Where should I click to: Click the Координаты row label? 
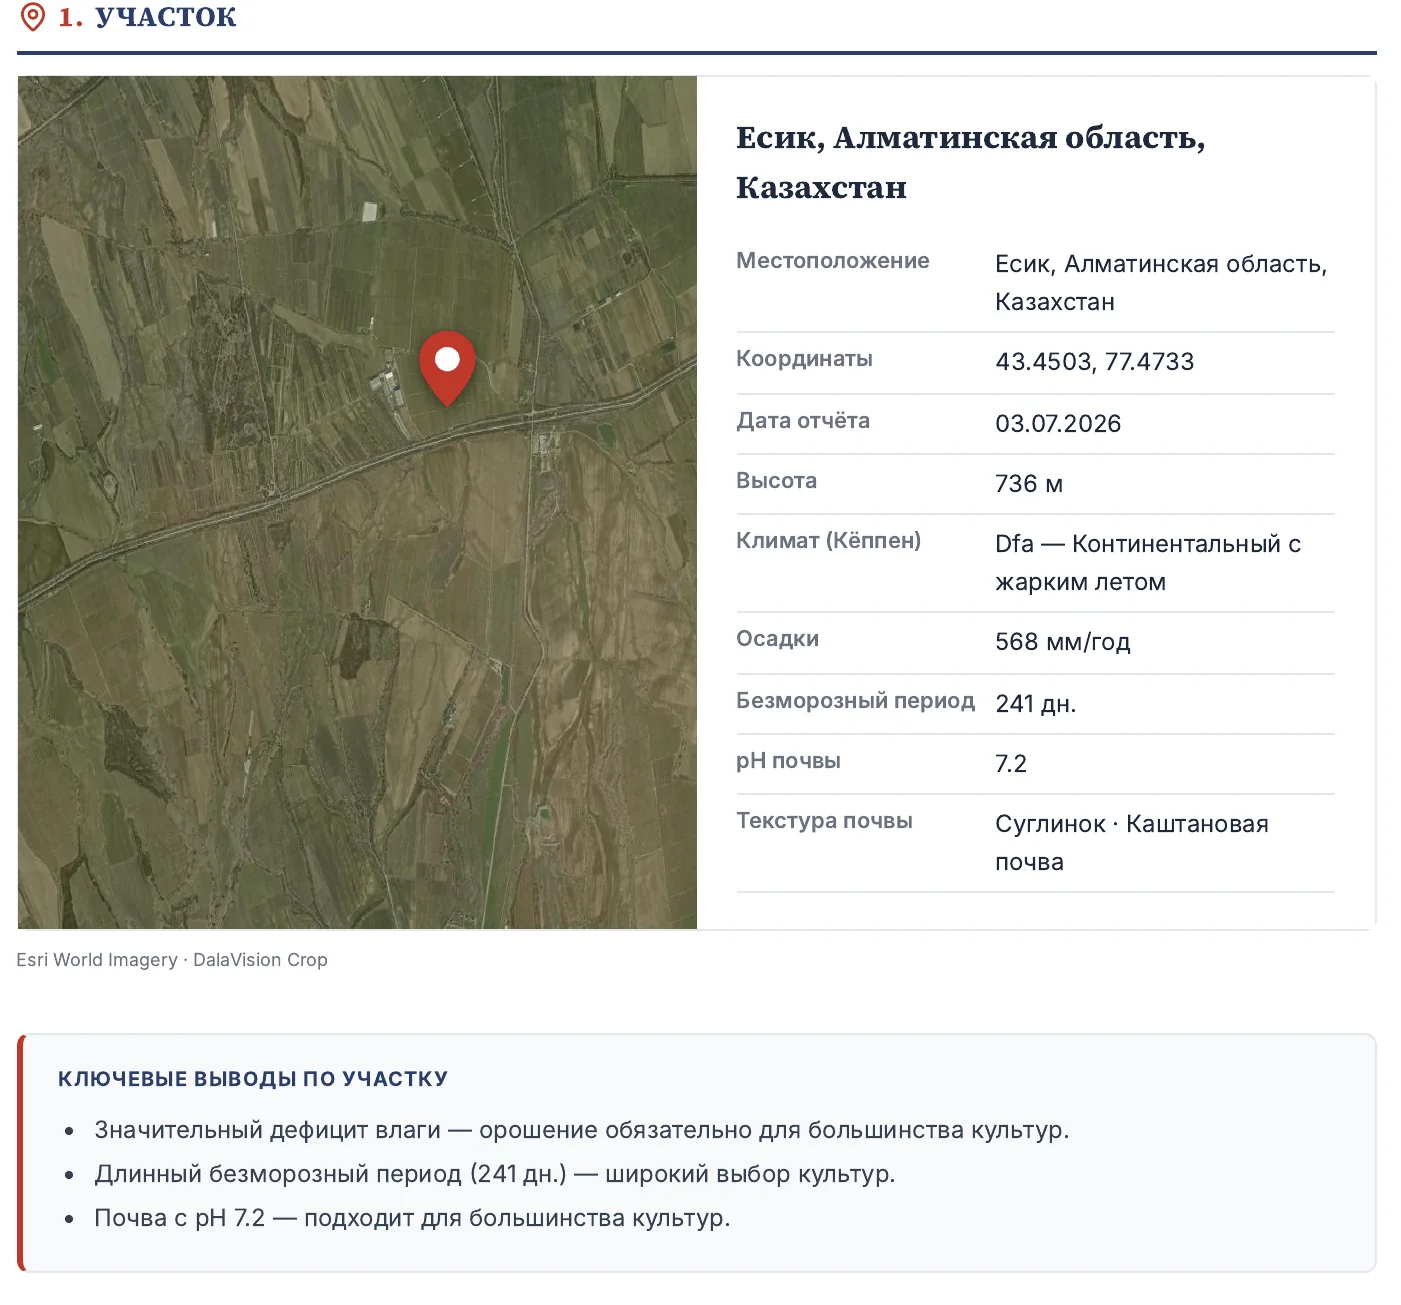(x=804, y=359)
